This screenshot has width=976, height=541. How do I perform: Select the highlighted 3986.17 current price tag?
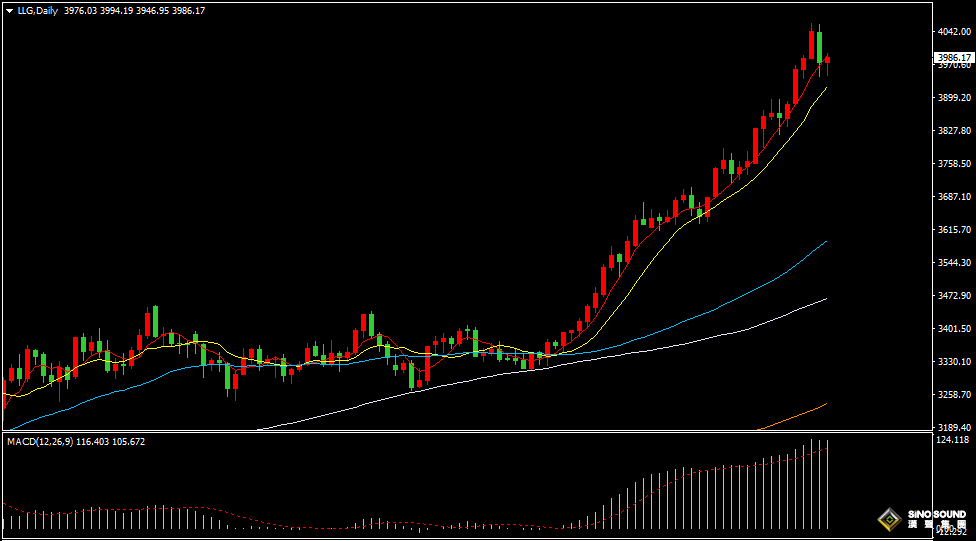954,58
